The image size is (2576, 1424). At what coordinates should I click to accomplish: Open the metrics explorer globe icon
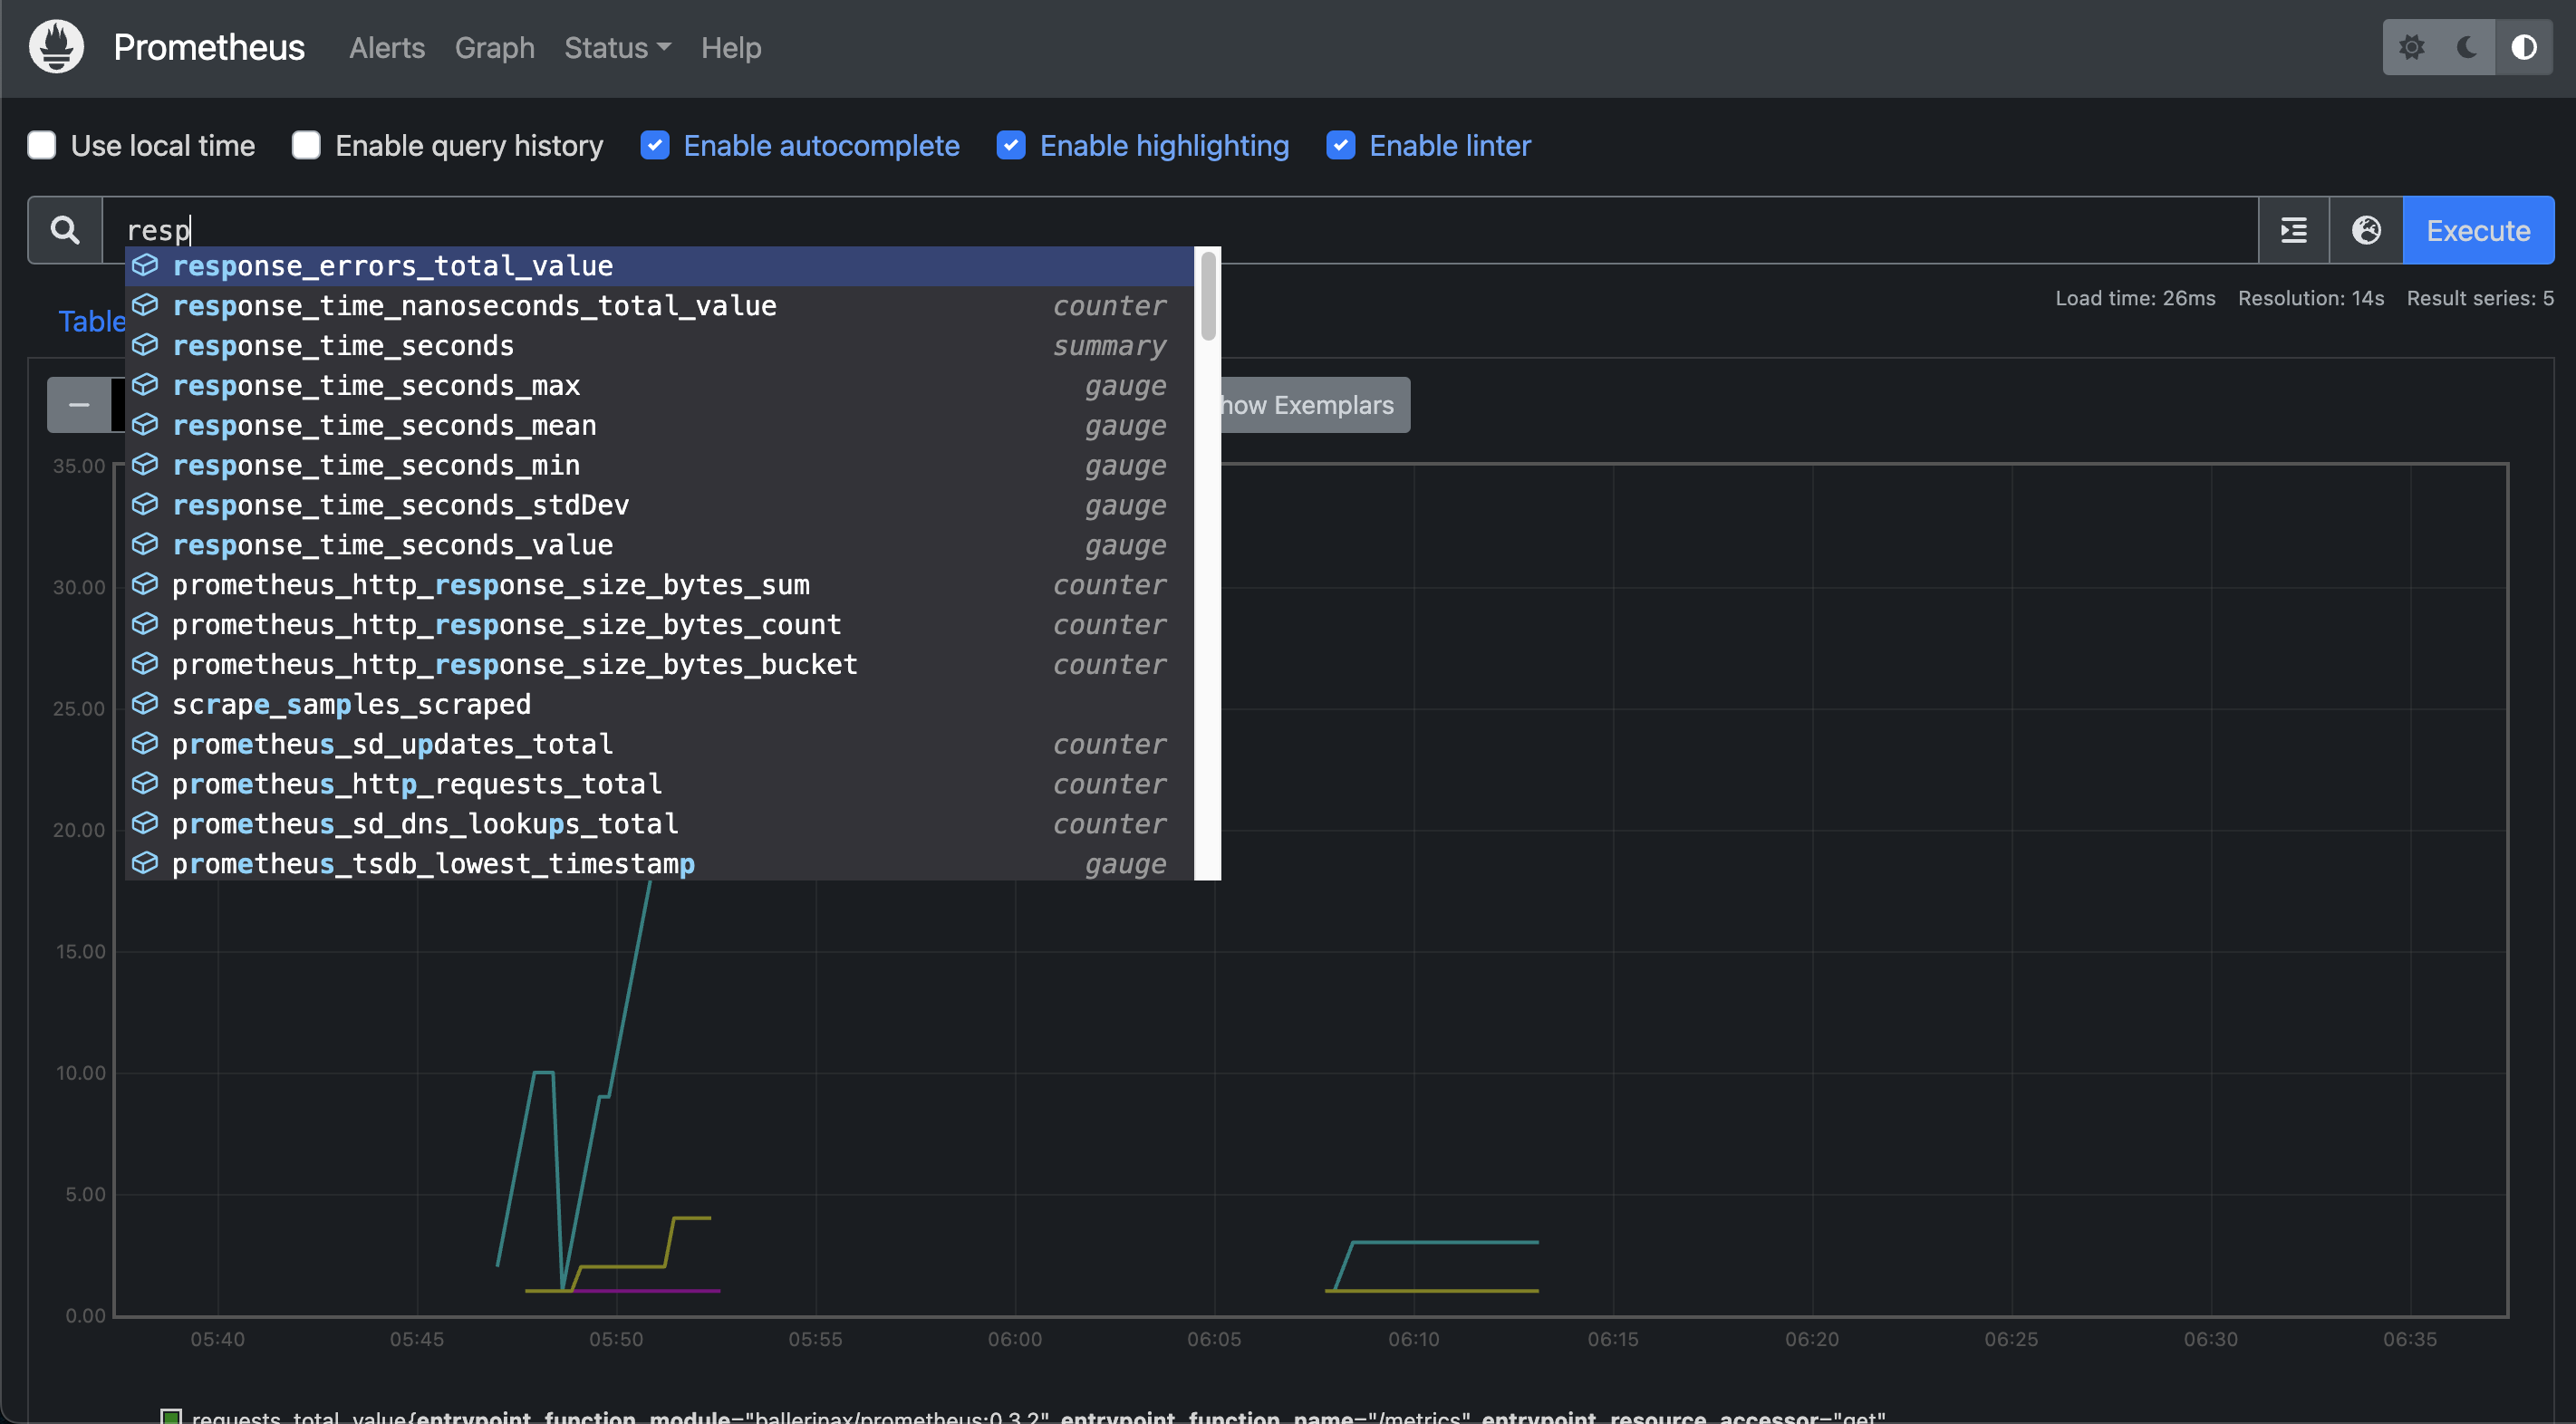(x=2366, y=230)
